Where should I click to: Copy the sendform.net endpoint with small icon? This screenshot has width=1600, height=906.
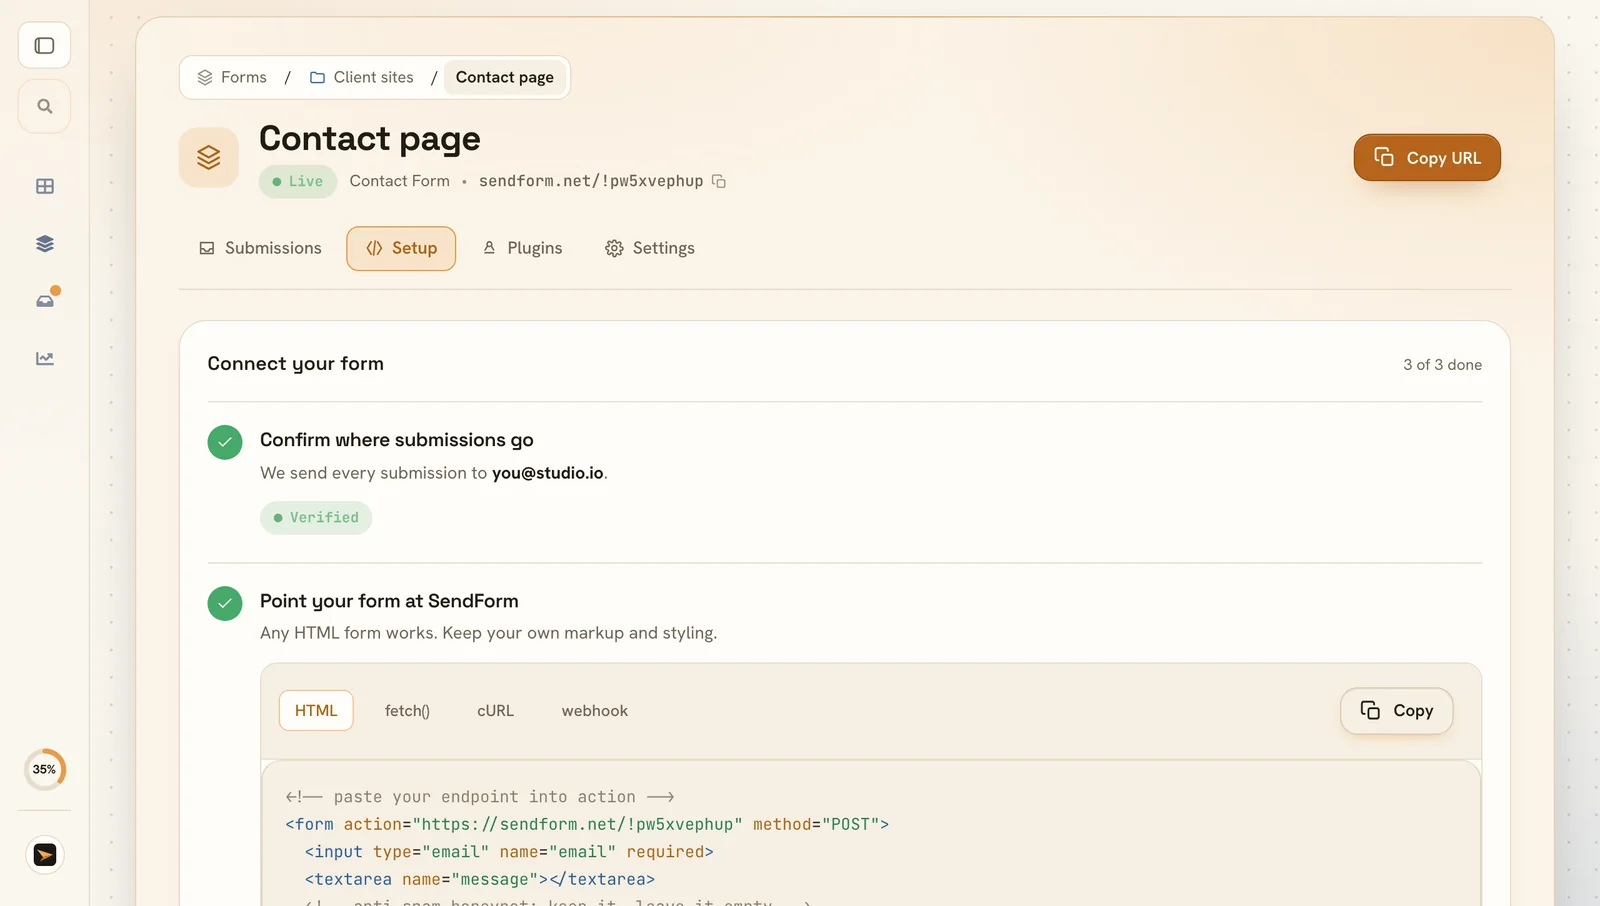tap(719, 181)
